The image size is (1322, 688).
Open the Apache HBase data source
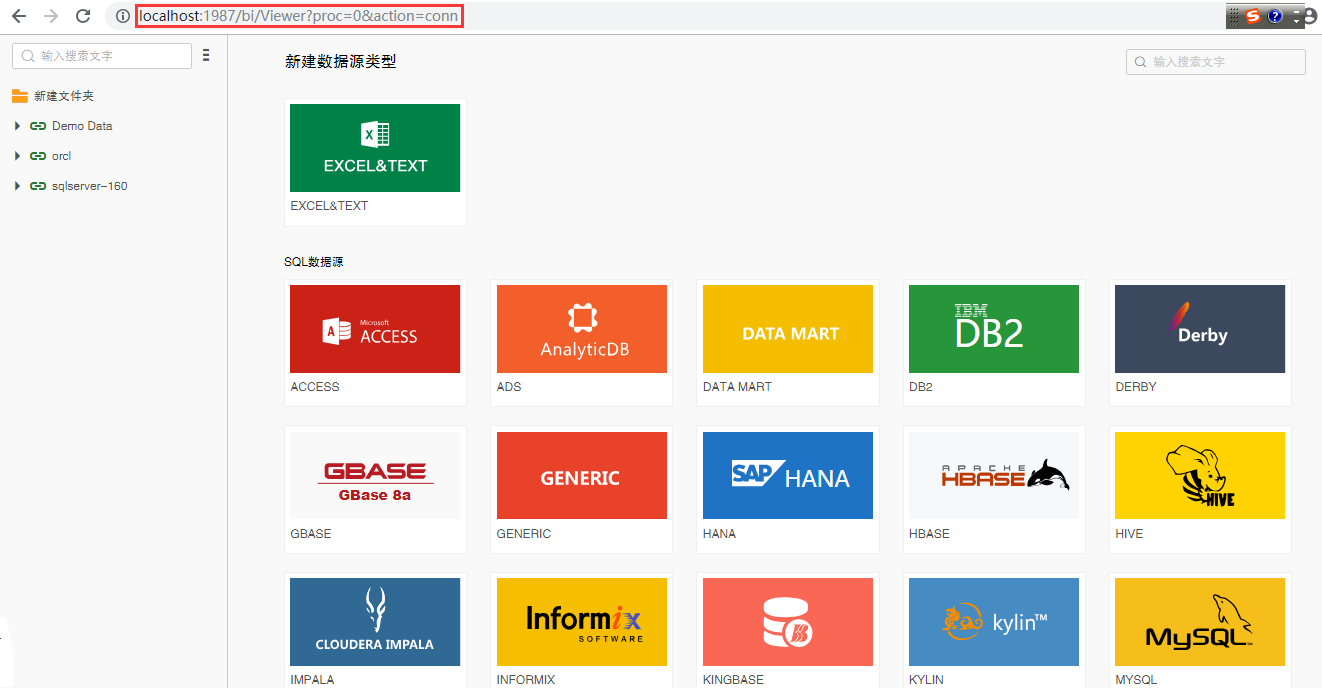tap(994, 476)
